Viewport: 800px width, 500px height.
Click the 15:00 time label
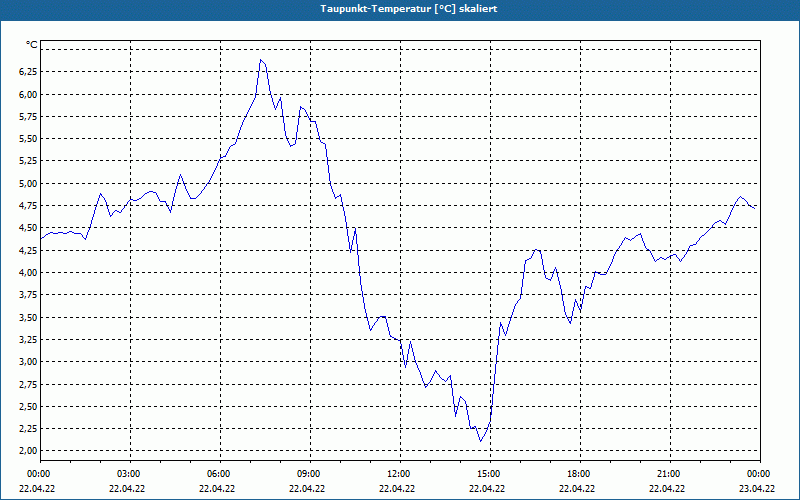[490, 474]
